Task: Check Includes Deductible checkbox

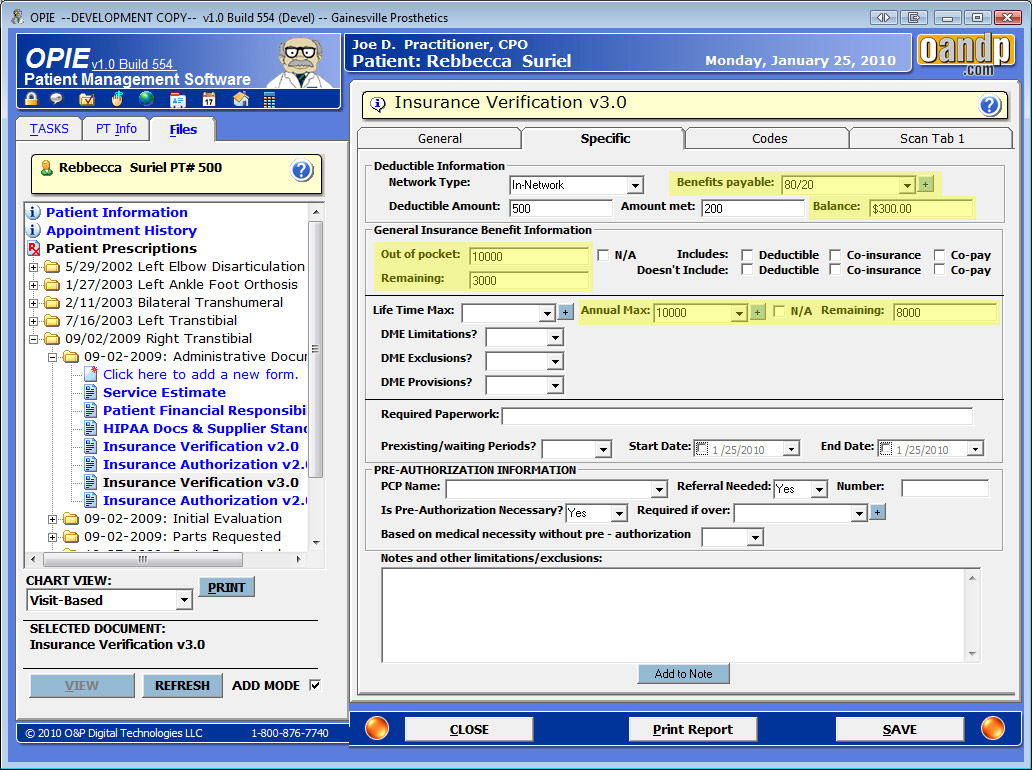Action: pos(747,255)
